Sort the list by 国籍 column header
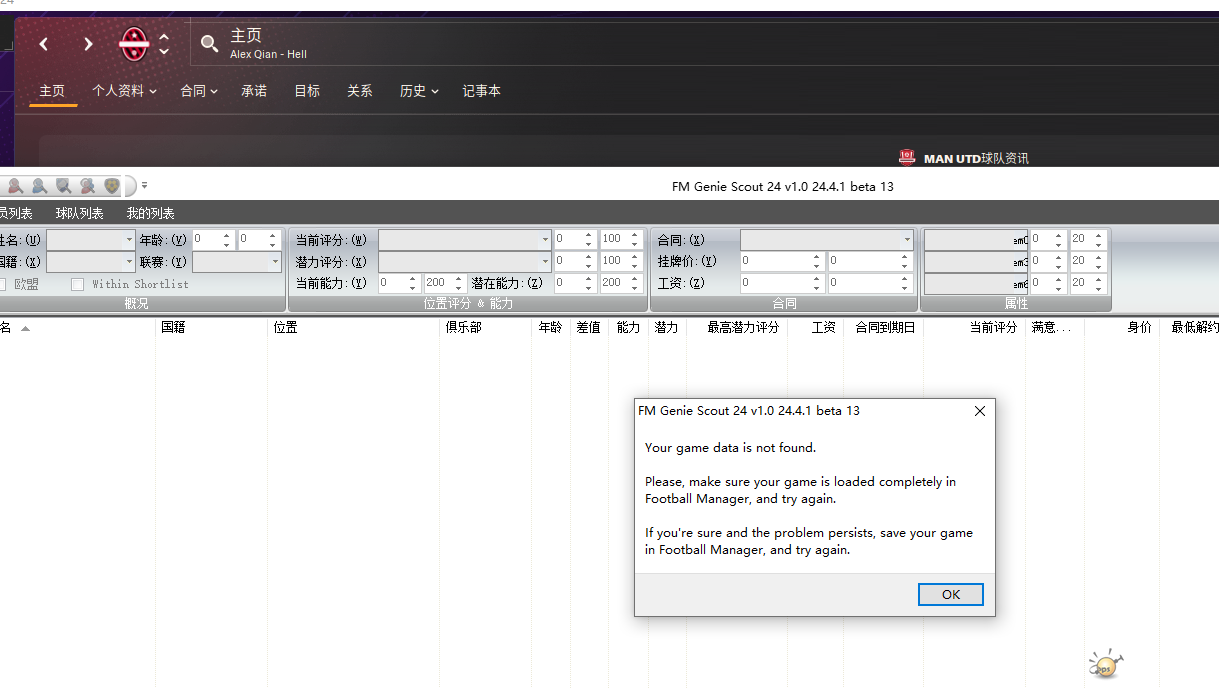The image size is (1219, 688). [173, 327]
